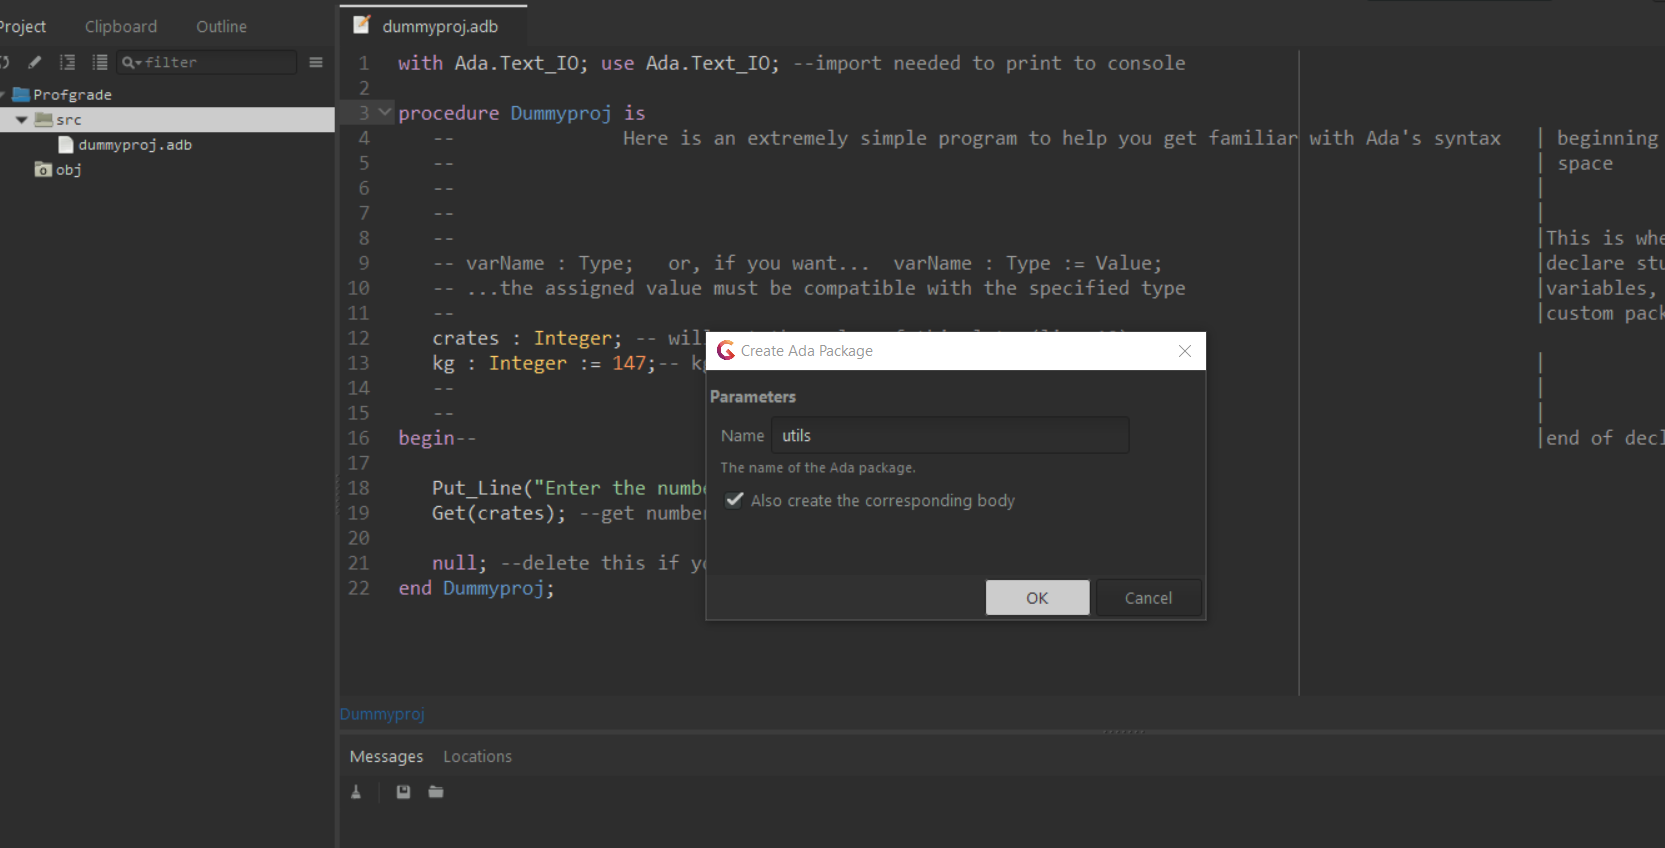The width and height of the screenshot is (1665, 848).
Task: Select the dummyproj.adb editor tab
Action: [433, 26]
